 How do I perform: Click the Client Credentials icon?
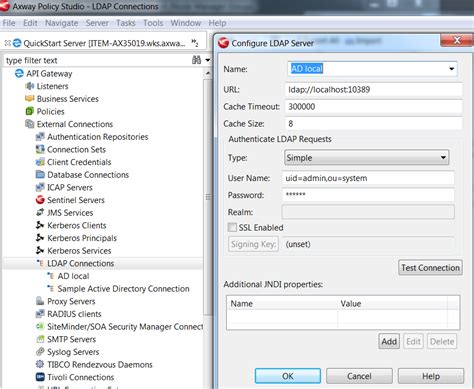(x=40, y=162)
